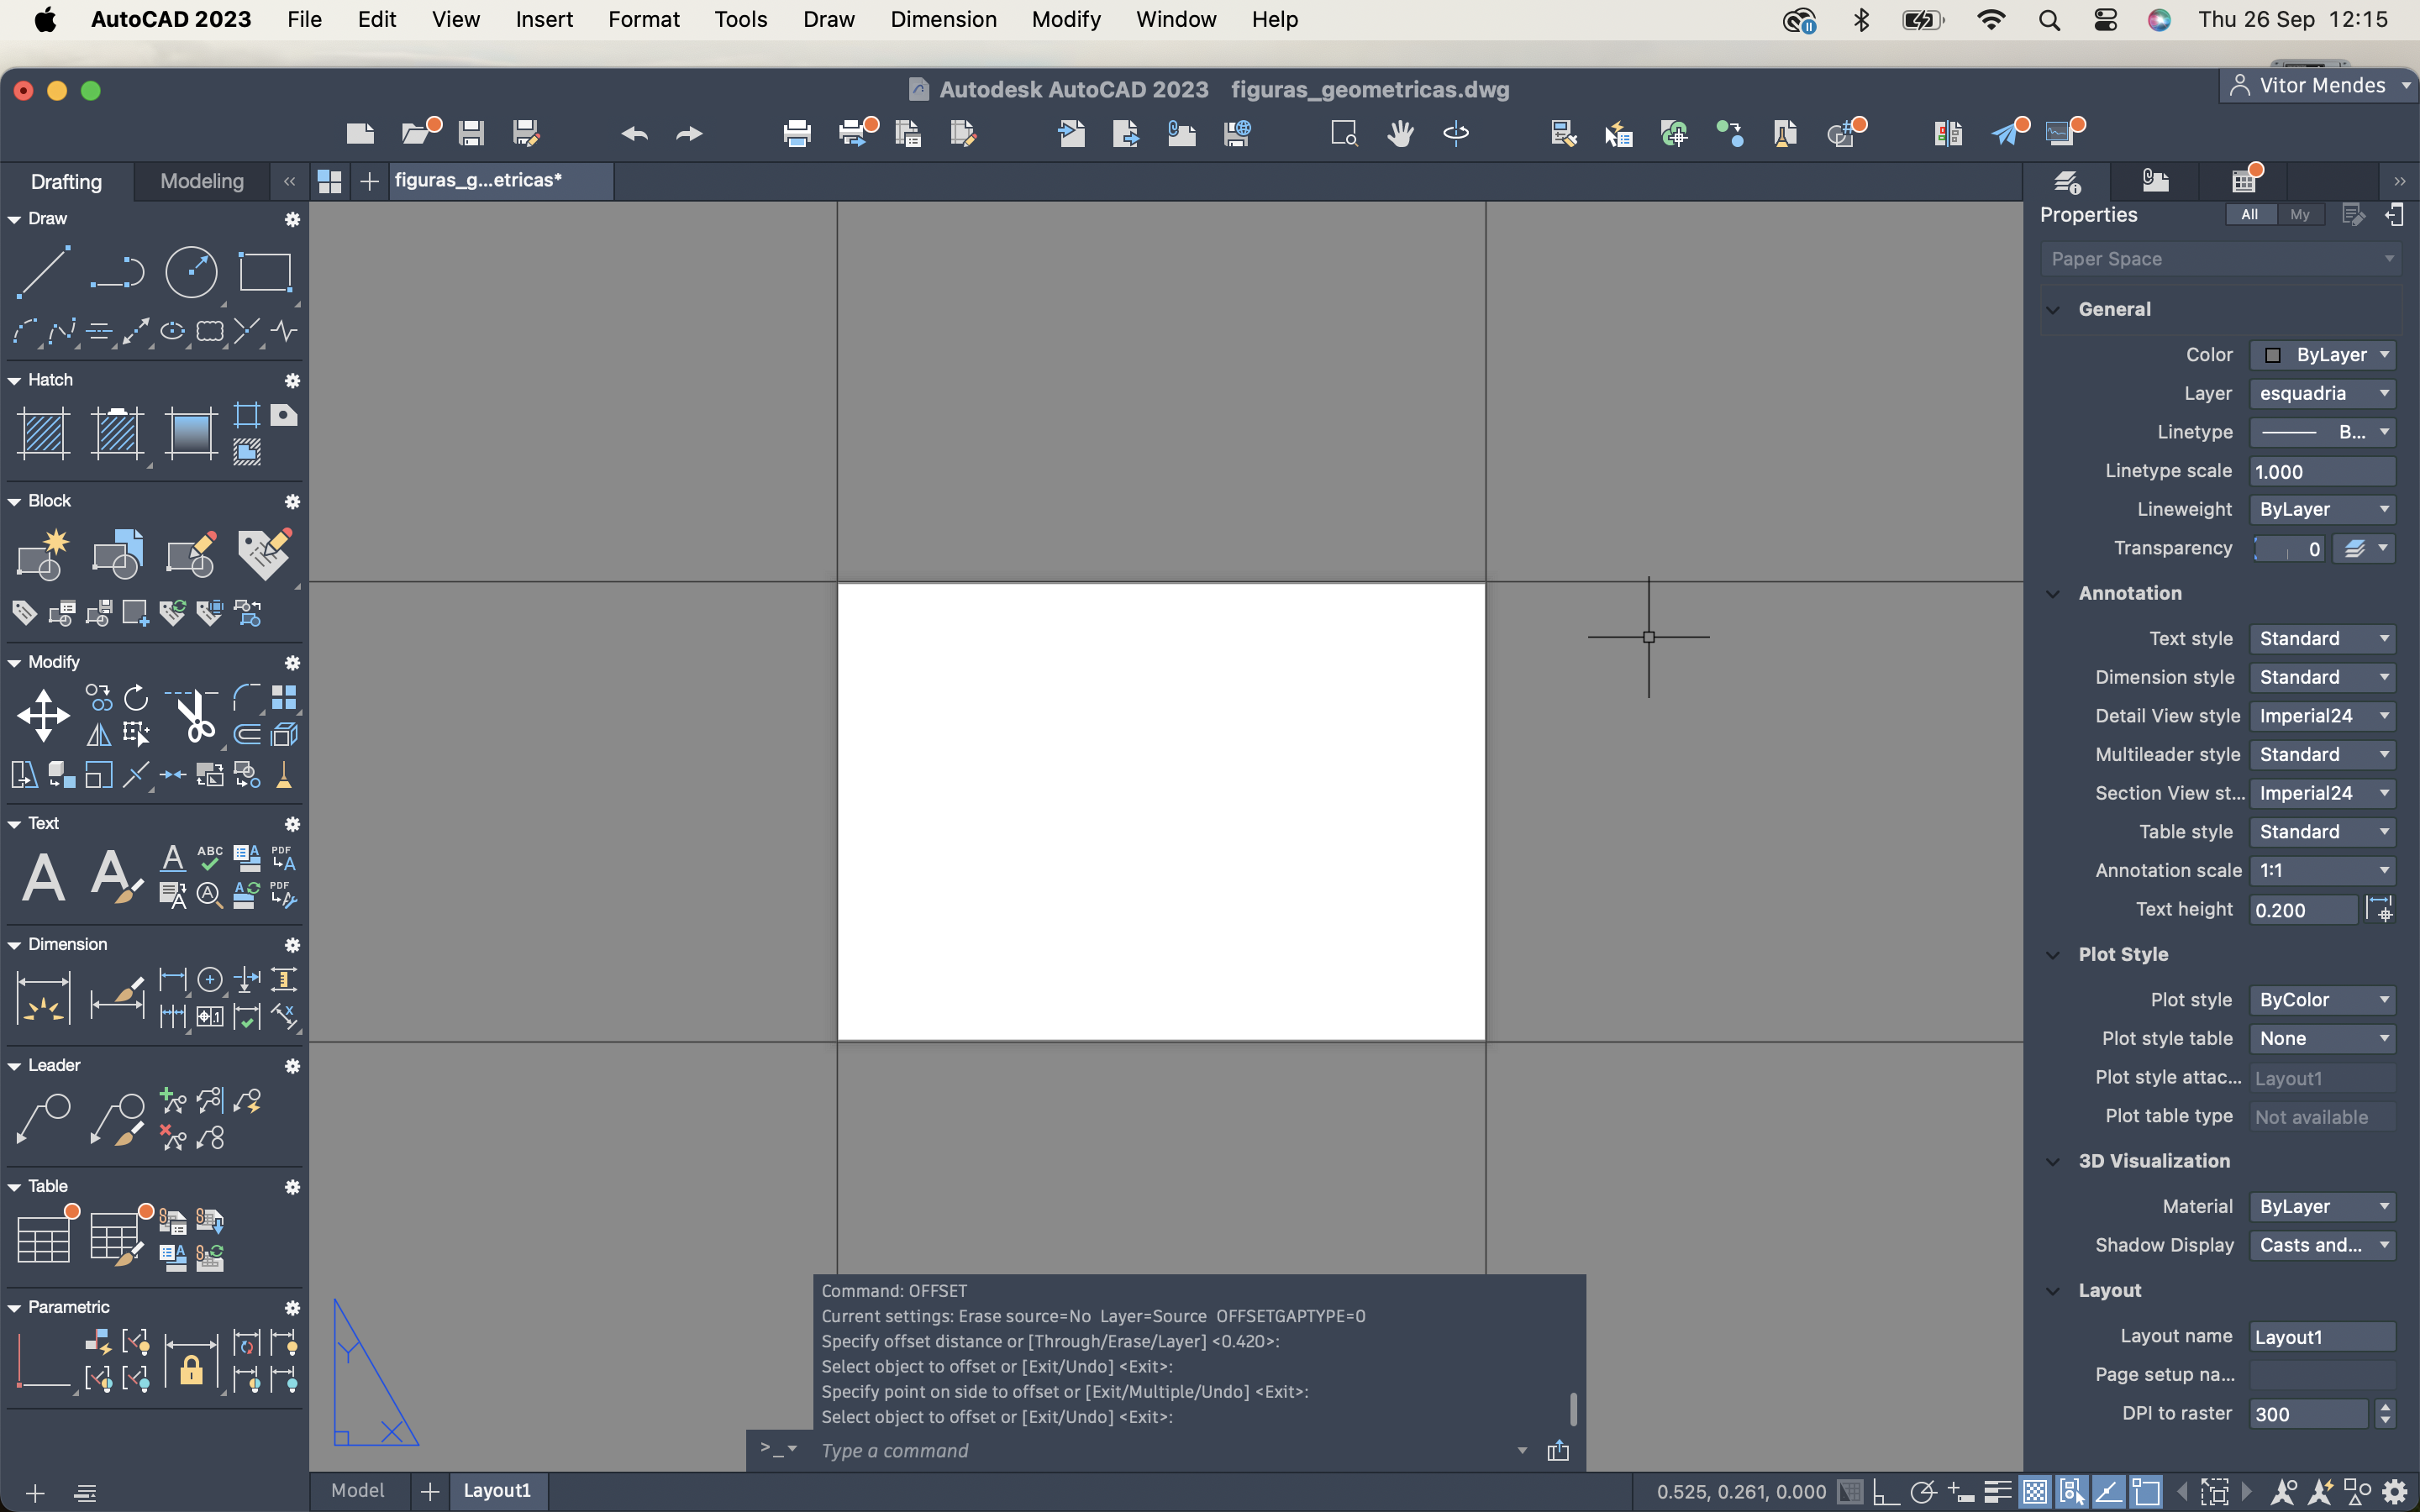The width and height of the screenshot is (2420, 1512).
Task: Select the Rotate tool in Modify panel
Action: [136, 697]
